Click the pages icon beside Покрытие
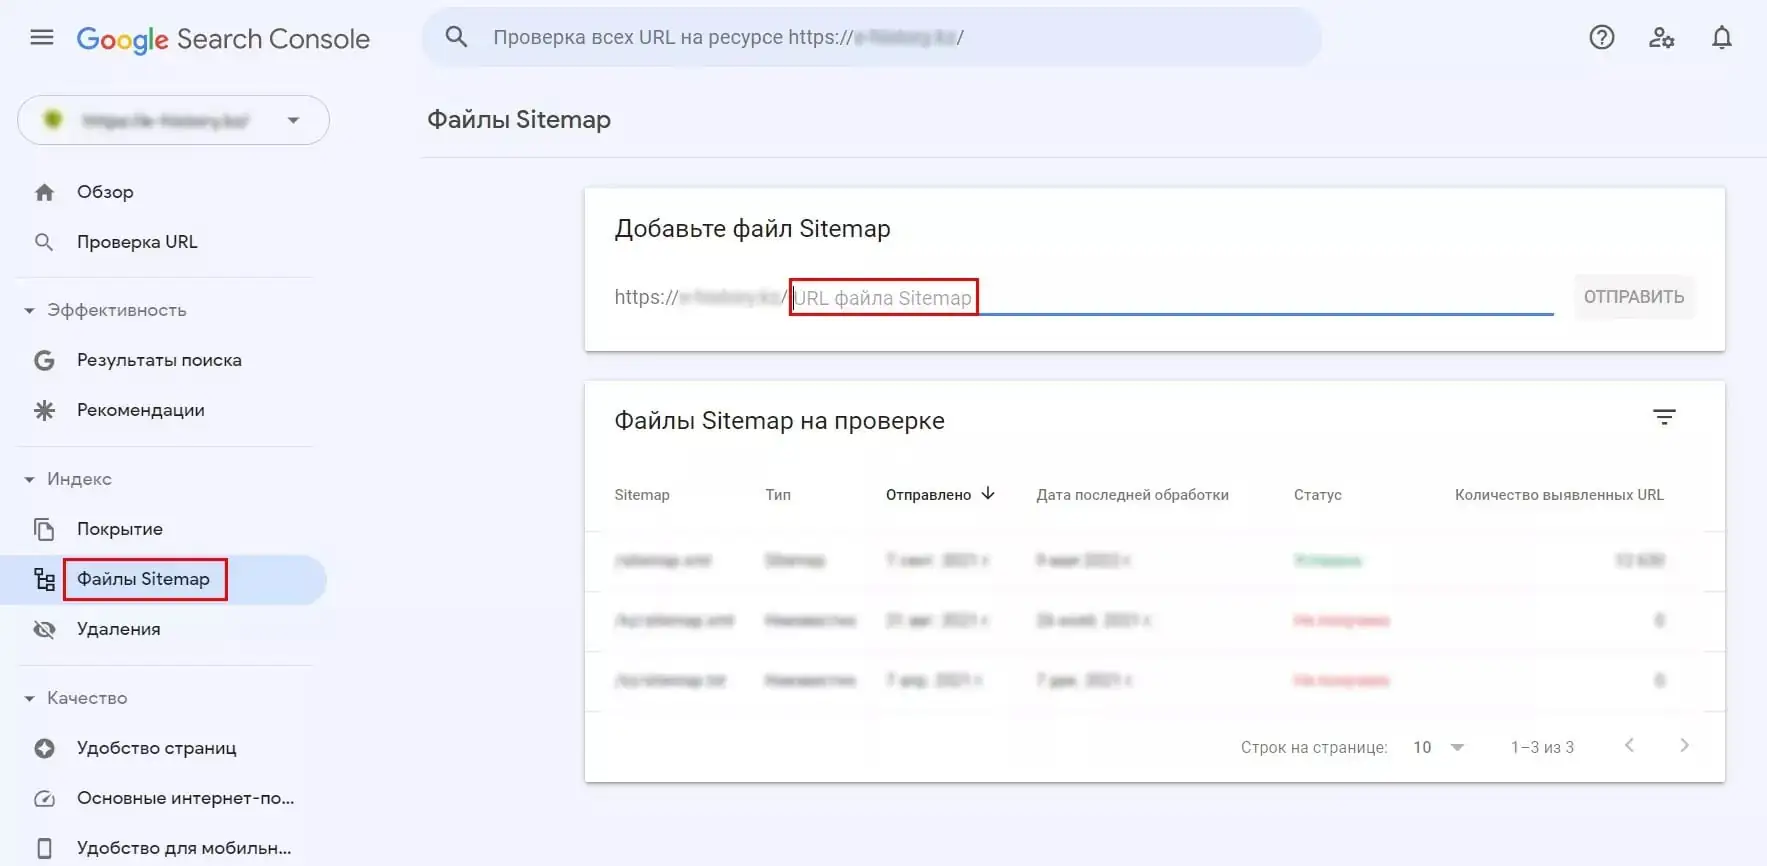The image size is (1767, 866). click(44, 529)
